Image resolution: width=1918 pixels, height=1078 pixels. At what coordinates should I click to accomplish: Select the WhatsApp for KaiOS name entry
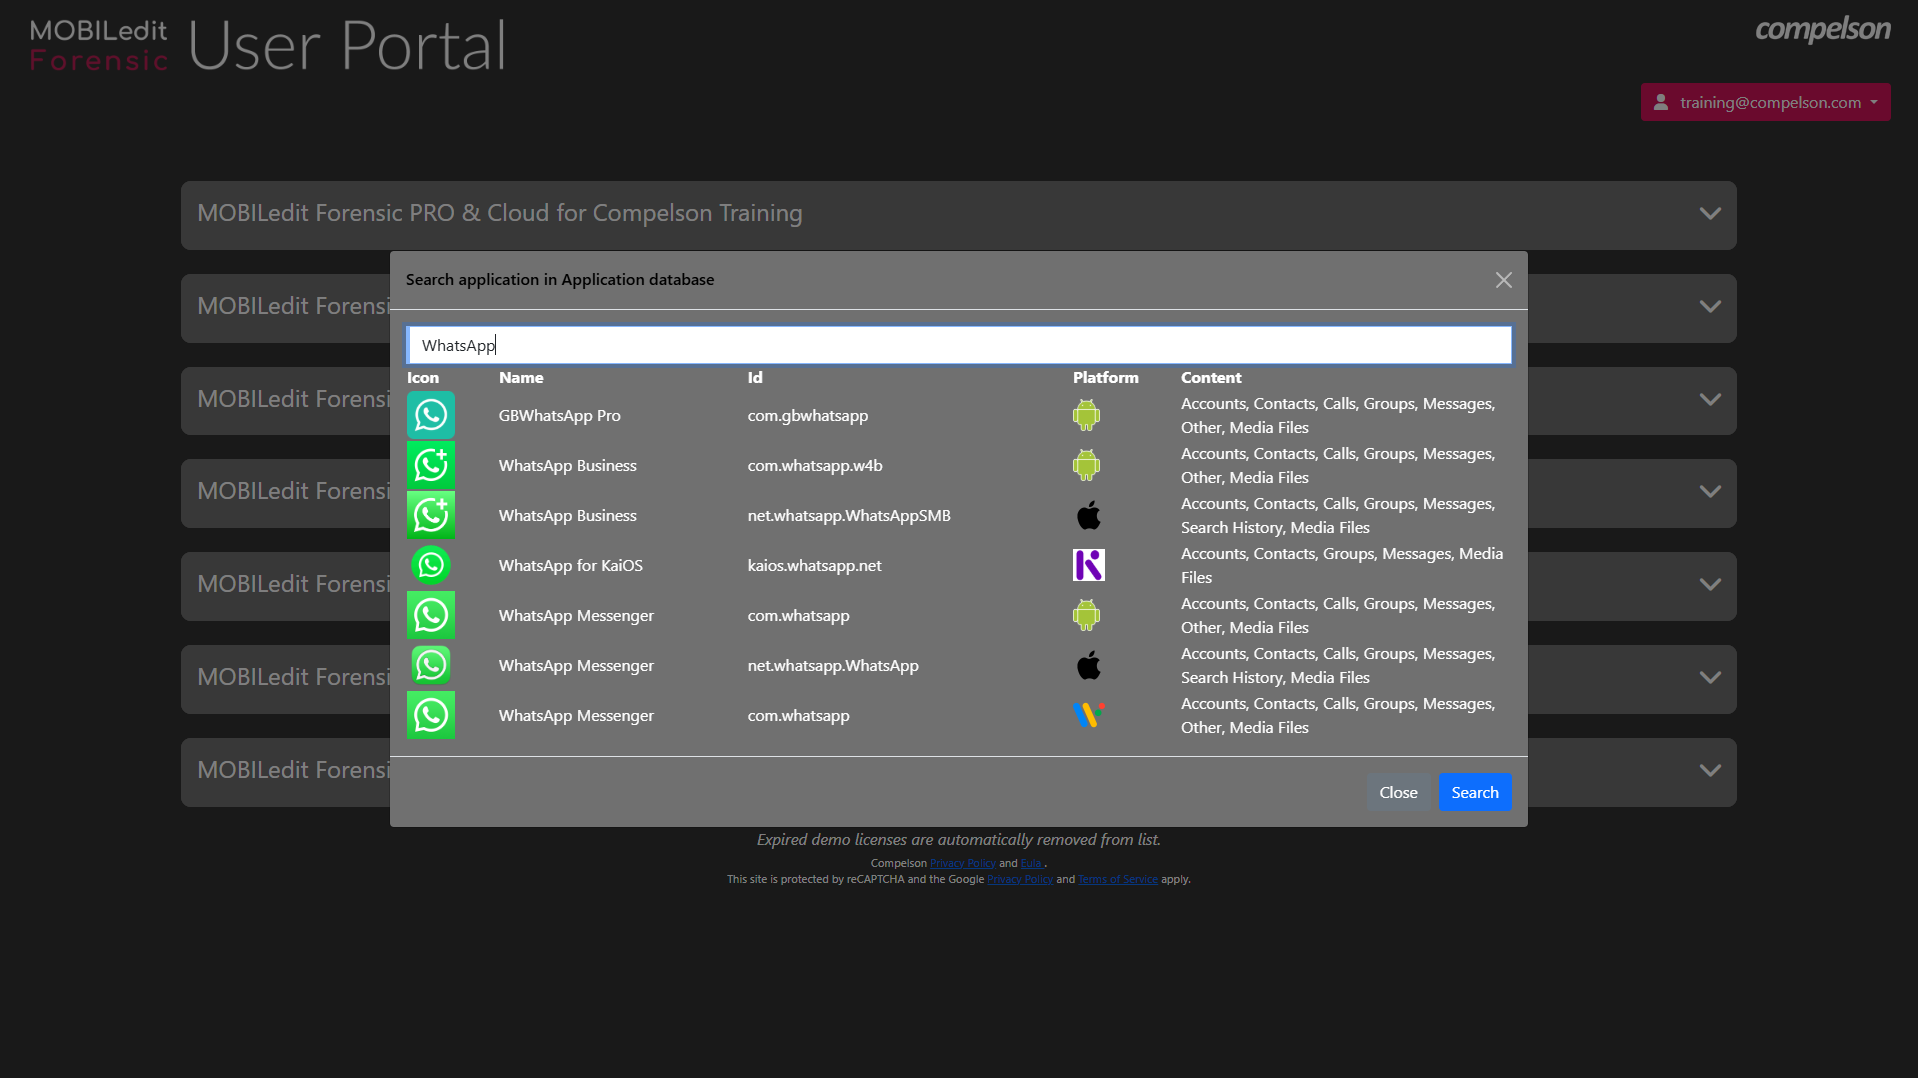coord(570,565)
